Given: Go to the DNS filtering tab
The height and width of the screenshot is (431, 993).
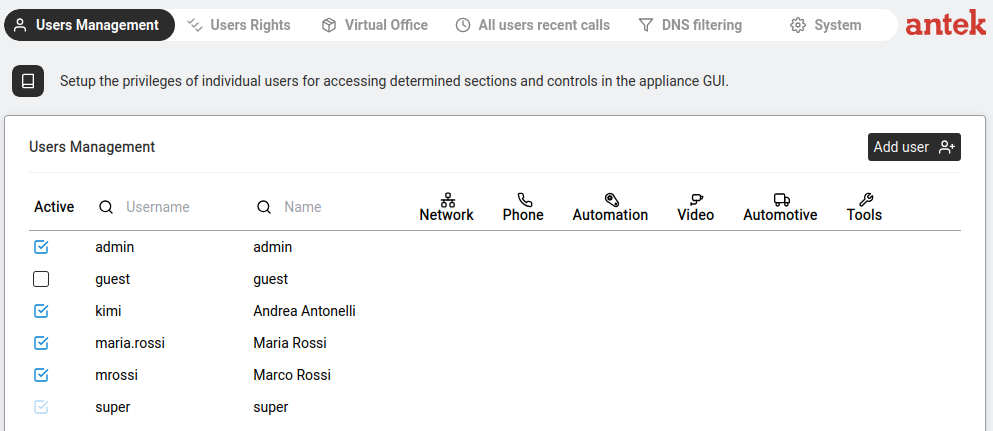Looking at the screenshot, I should coord(690,25).
